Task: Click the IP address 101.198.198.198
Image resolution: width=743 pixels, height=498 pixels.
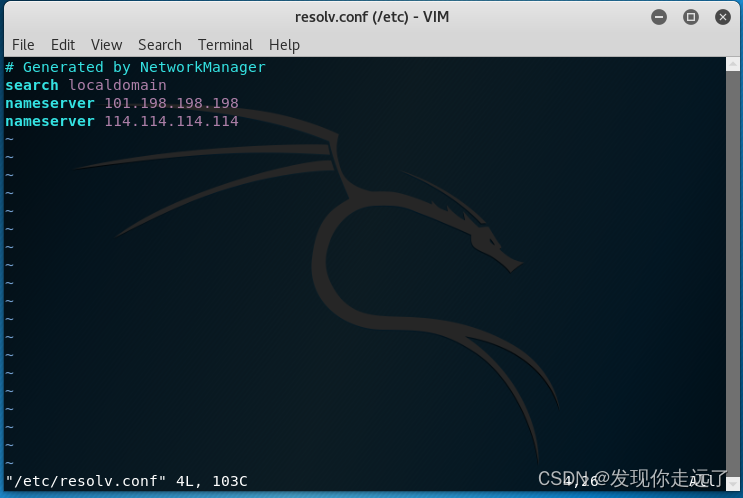Action: pyautogui.click(x=172, y=103)
